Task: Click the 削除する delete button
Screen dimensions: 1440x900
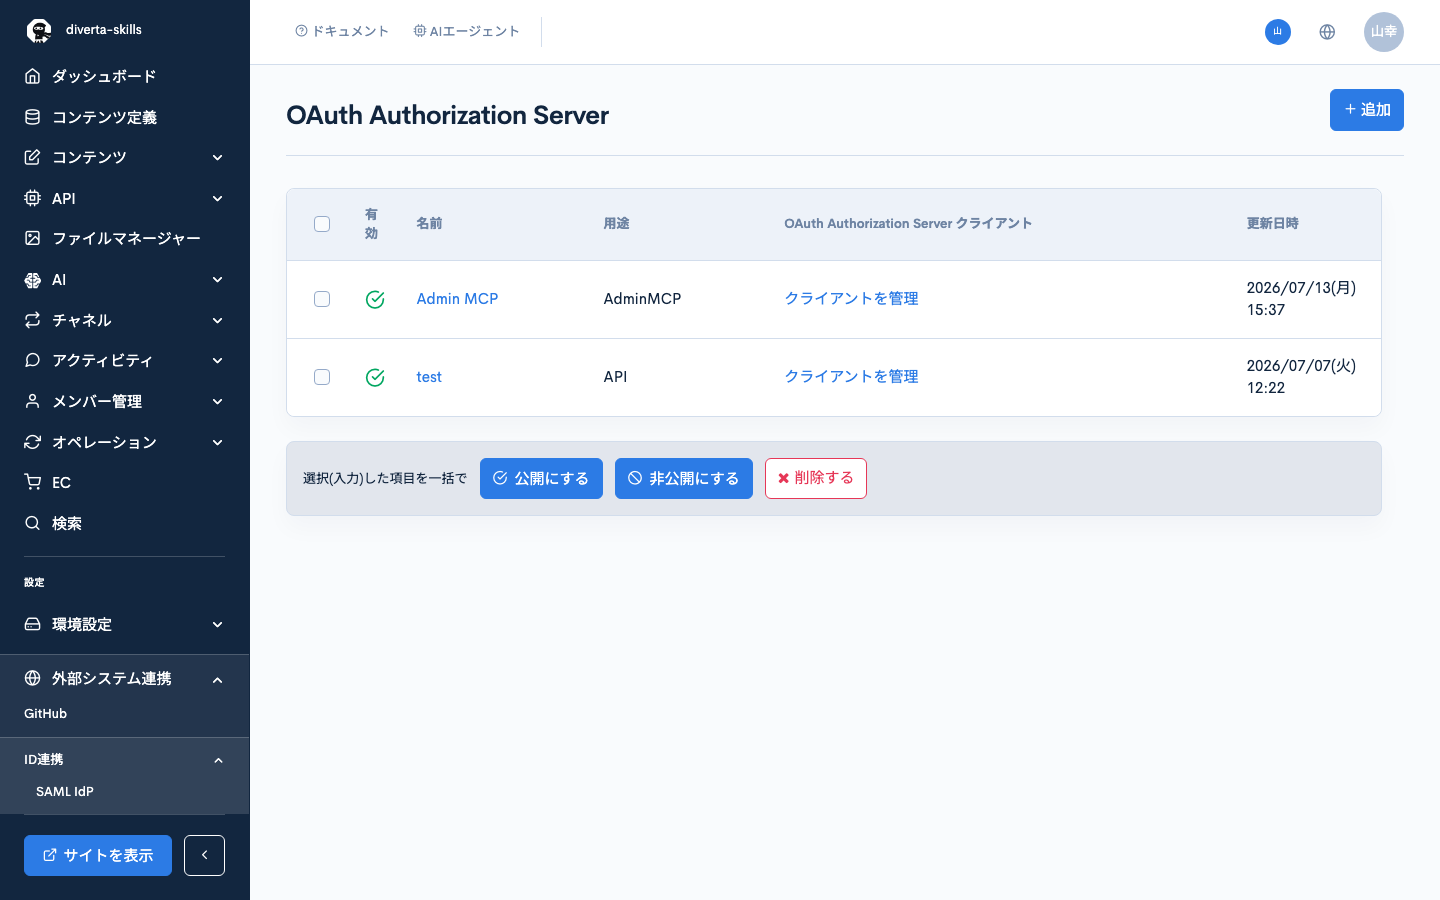Action: (816, 478)
